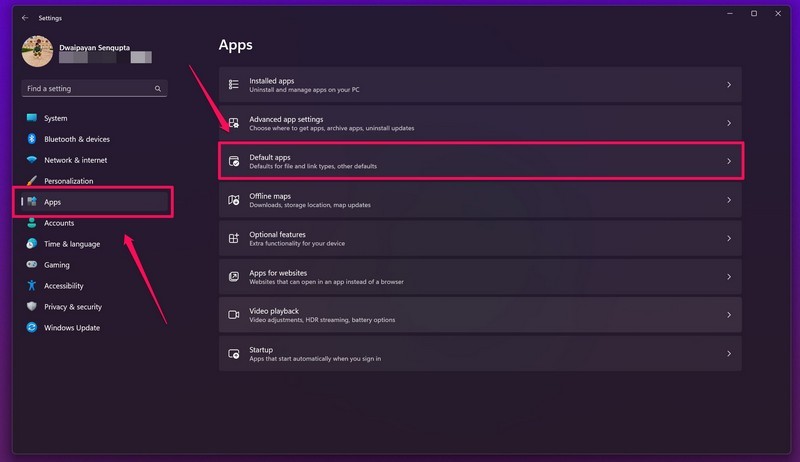Click the Find a setting search box

coord(88,89)
